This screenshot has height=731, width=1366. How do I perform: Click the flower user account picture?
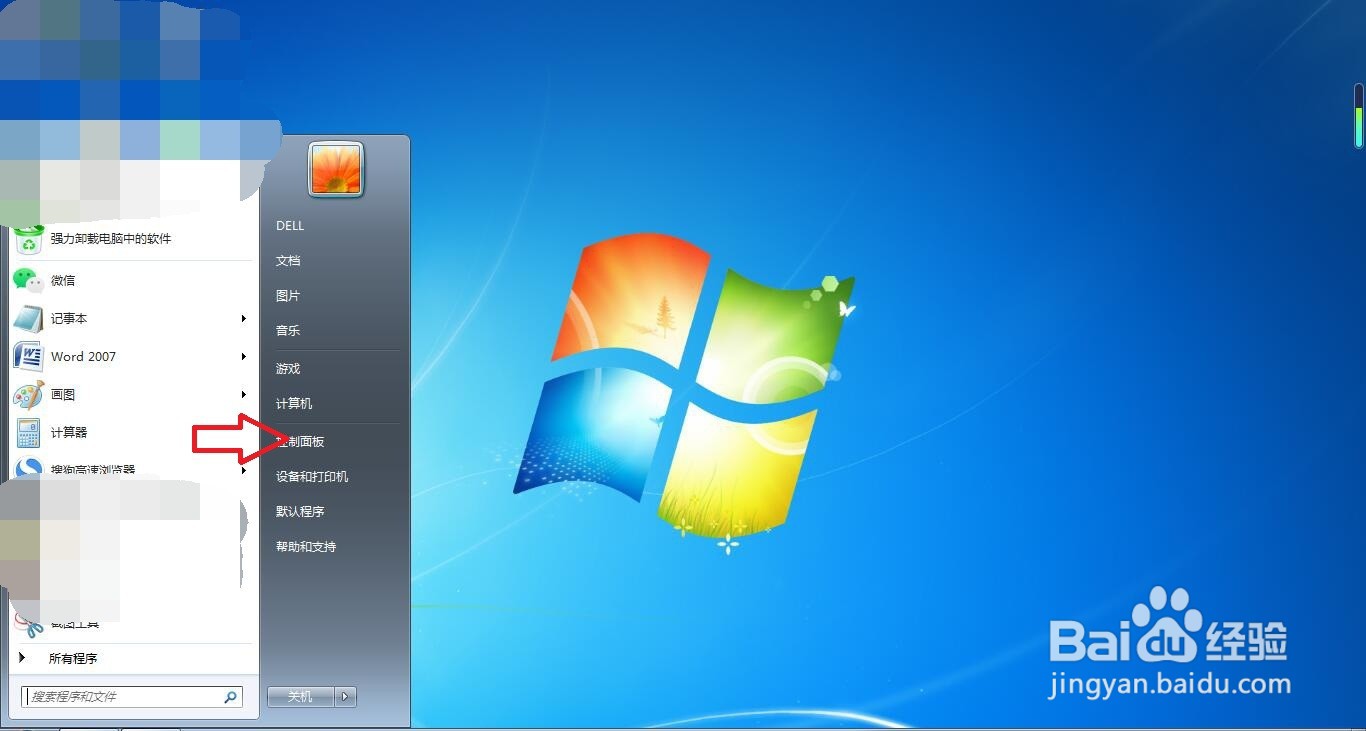click(336, 169)
